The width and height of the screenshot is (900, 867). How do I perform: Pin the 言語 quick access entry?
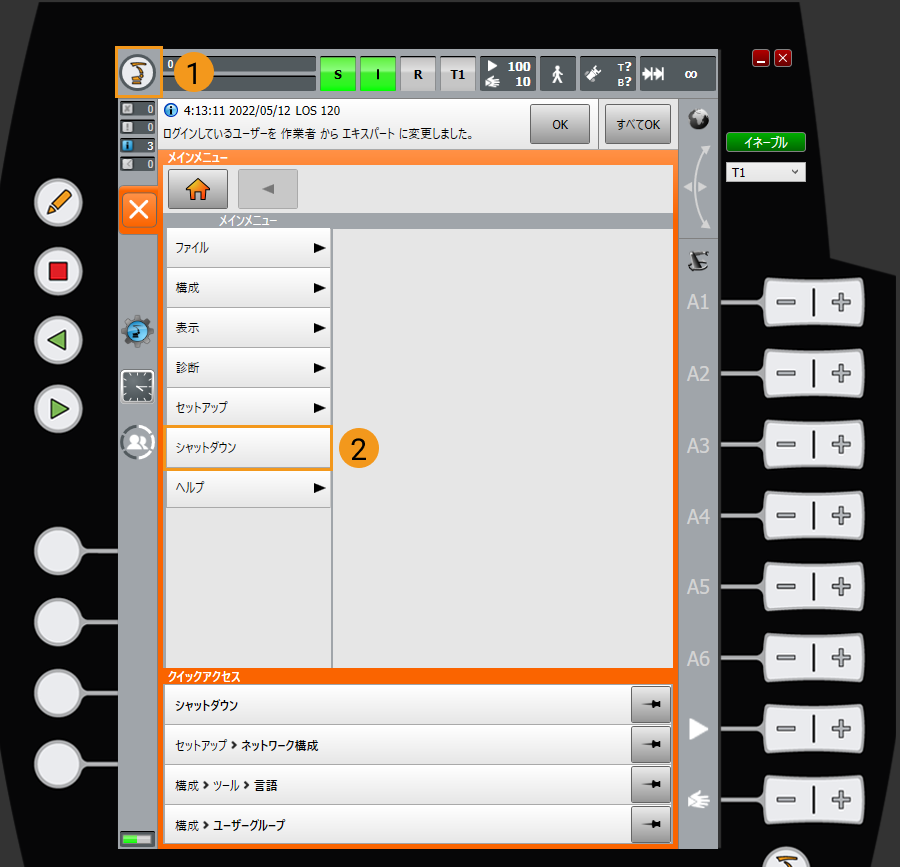[651, 784]
